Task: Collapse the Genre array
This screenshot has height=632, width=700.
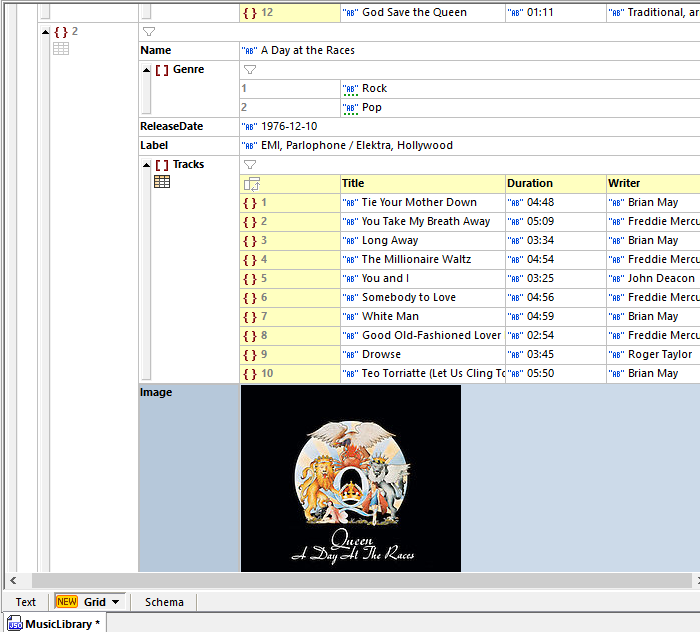Action: tap(146, 70)
